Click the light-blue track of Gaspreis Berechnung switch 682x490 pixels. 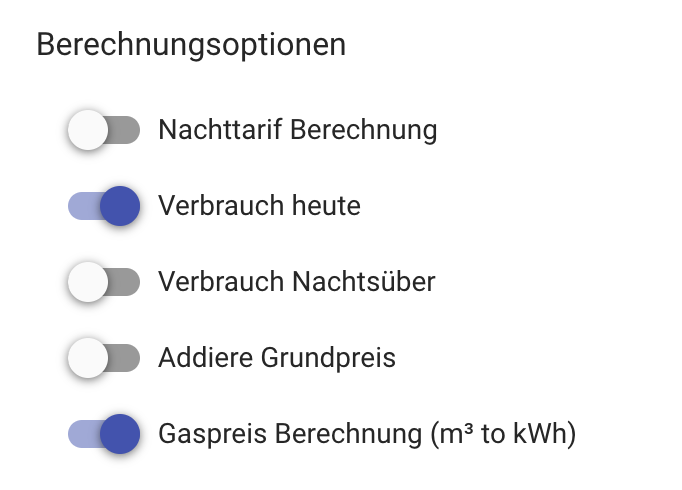80,435
